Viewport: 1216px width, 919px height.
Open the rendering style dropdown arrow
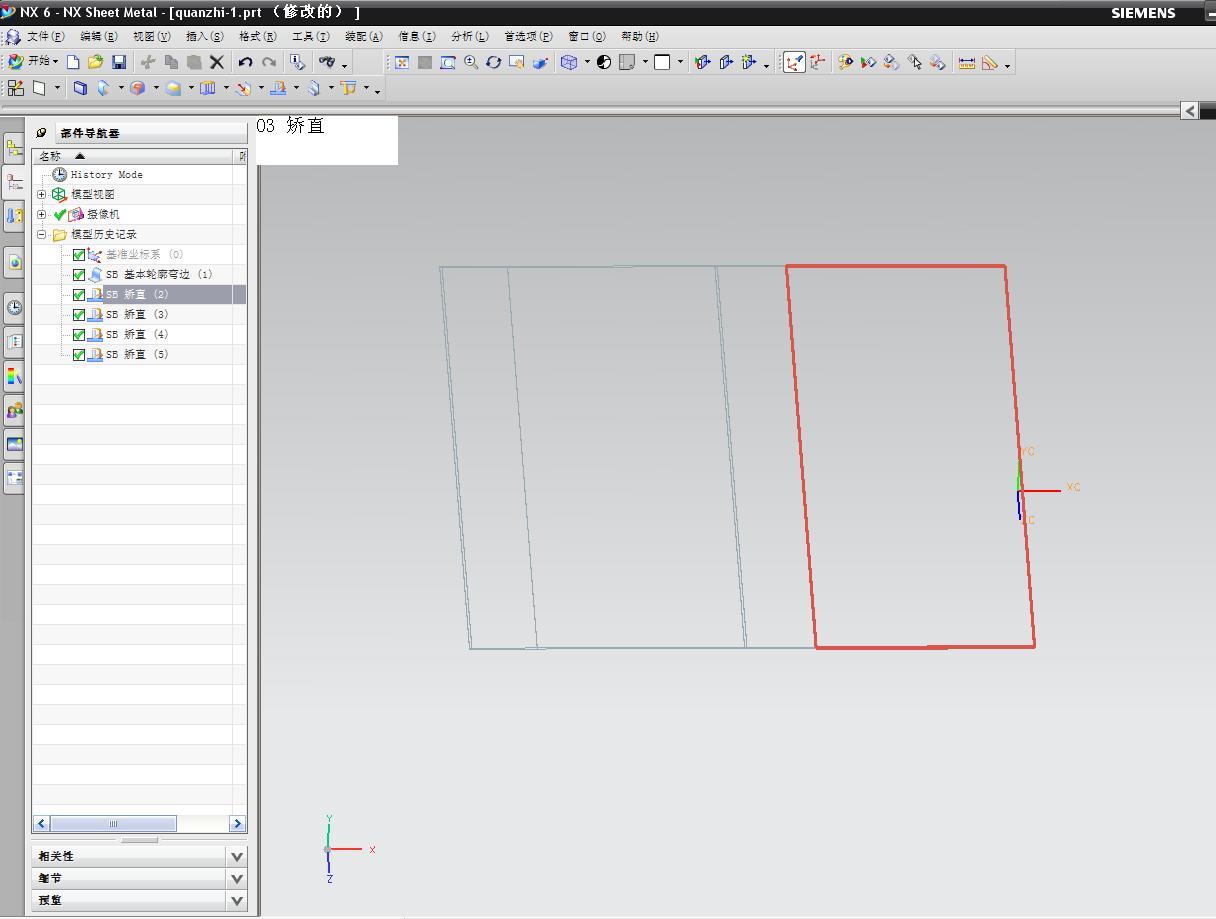[587, 62]
